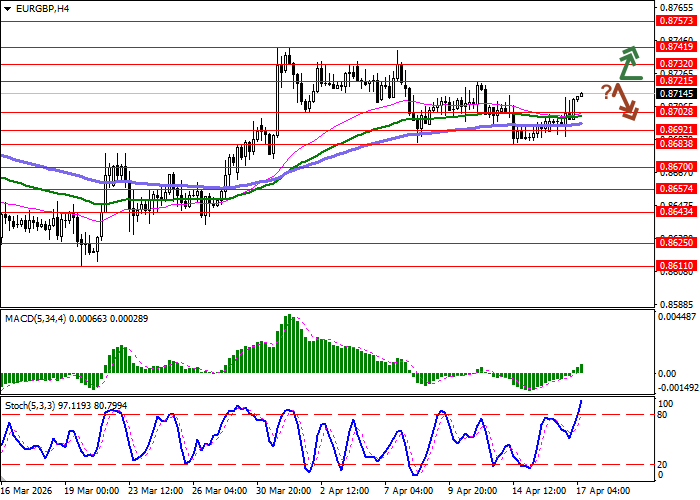Click the 0.86921 support level label

(676, 130)
